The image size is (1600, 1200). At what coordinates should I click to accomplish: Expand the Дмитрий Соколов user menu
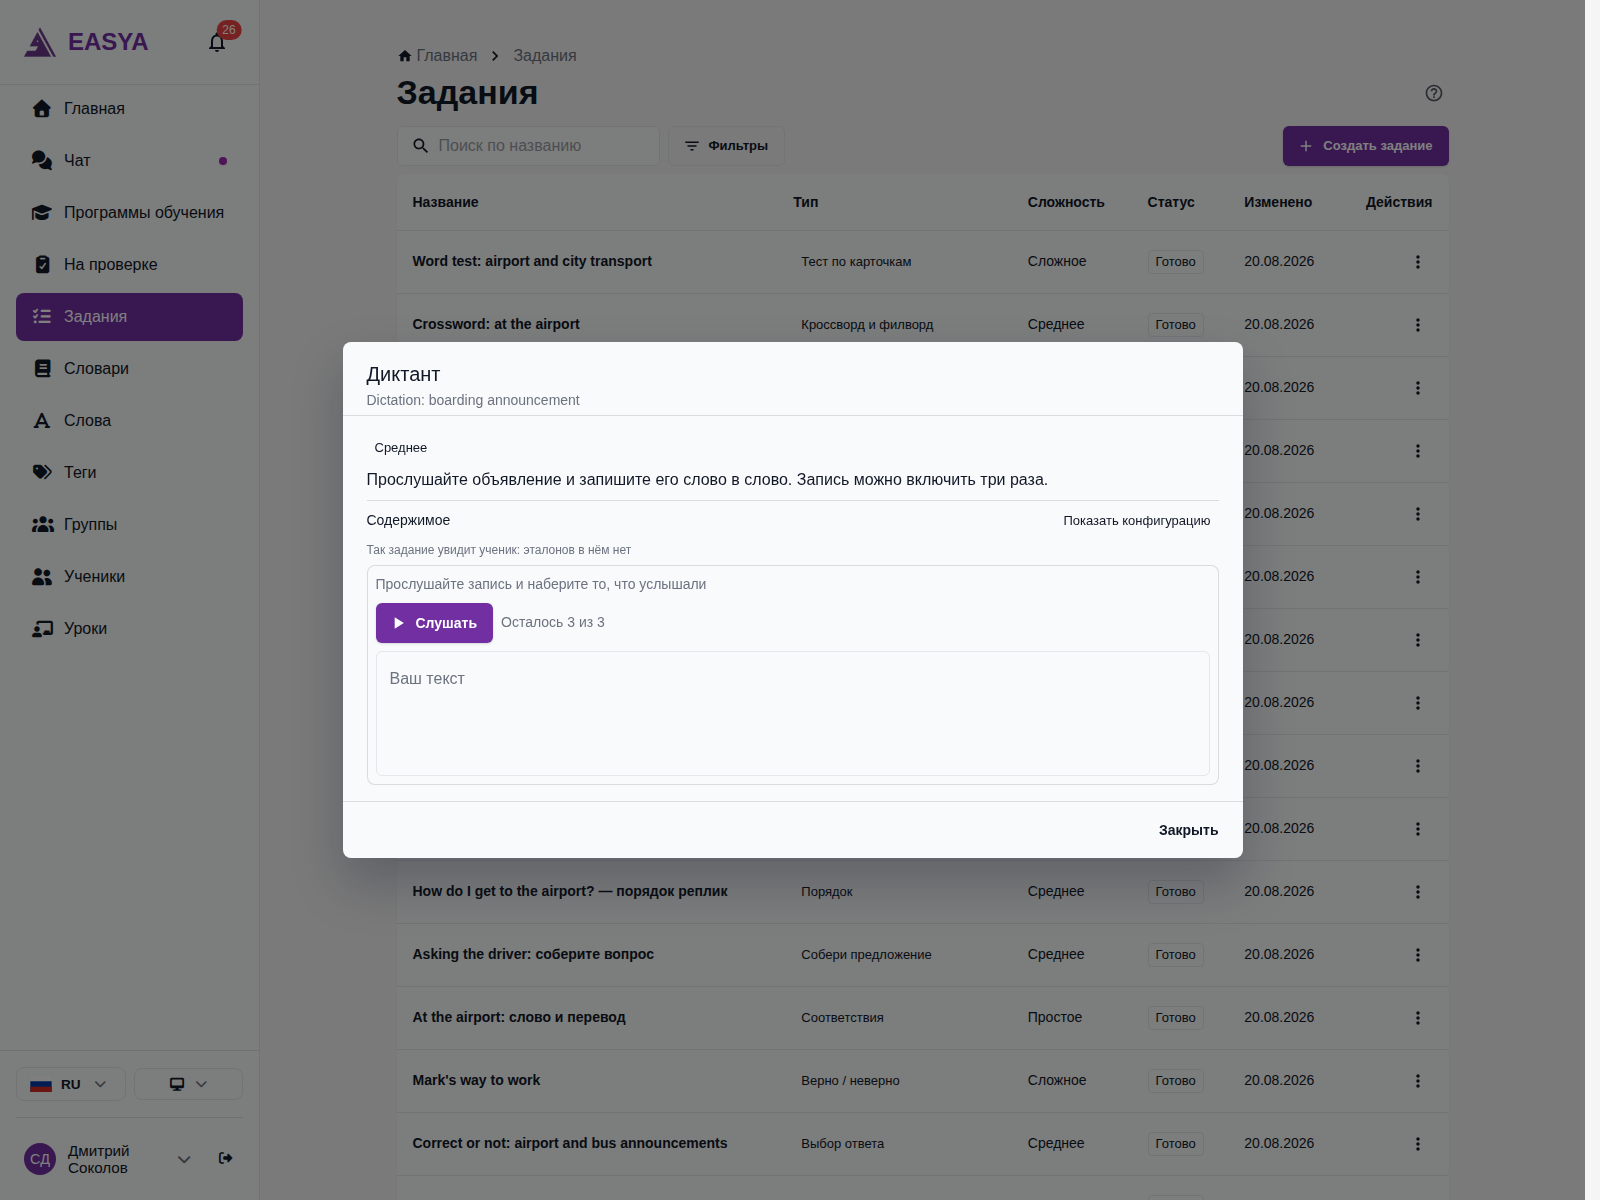pos(184,1159)
